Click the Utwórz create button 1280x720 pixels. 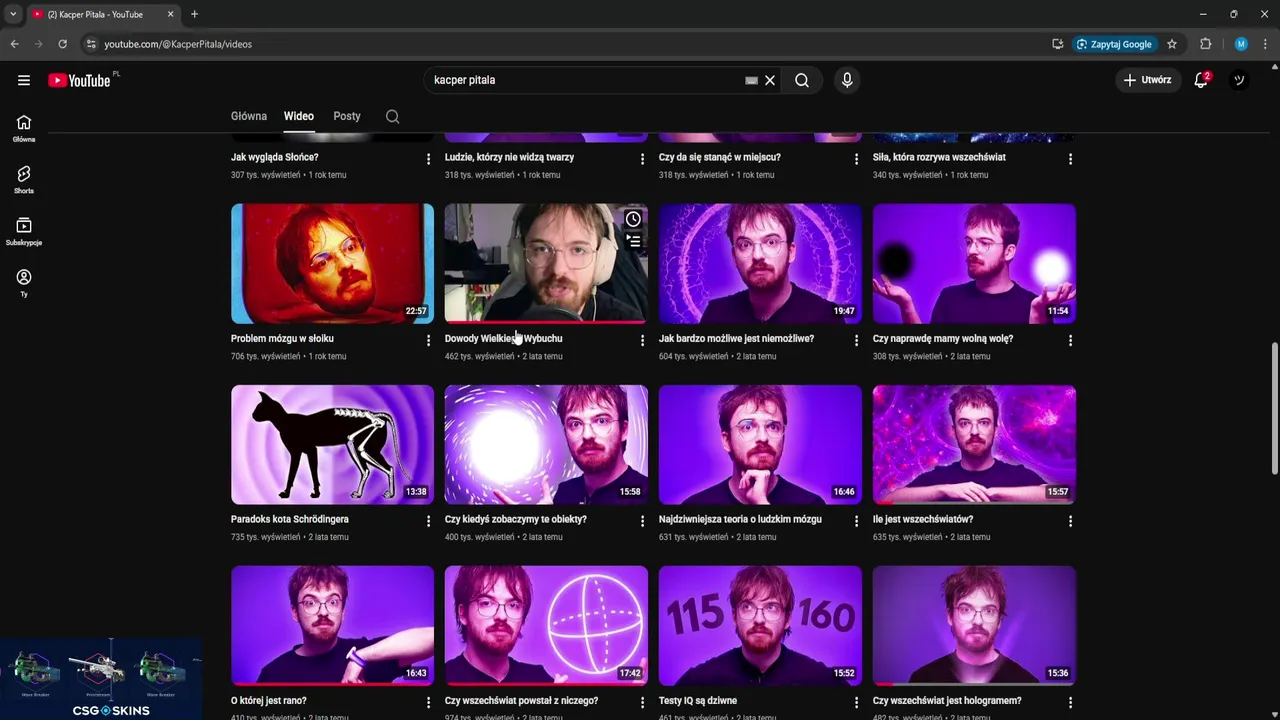pos(1147,80)
